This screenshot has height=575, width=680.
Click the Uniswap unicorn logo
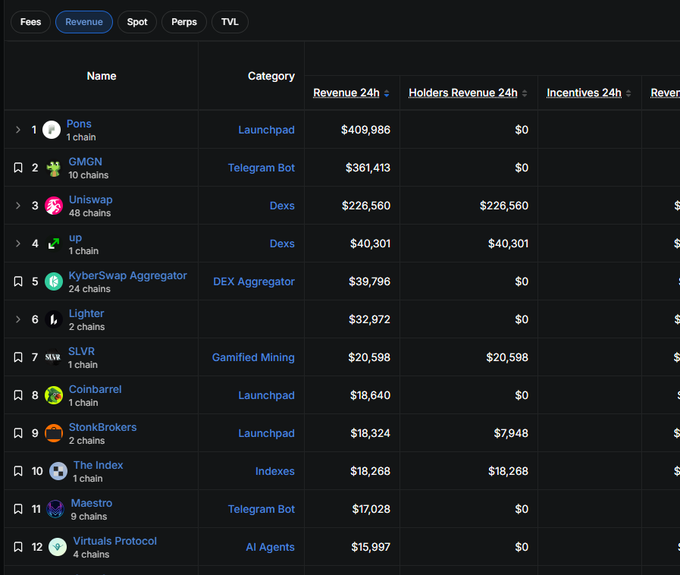tap(54, 206)
